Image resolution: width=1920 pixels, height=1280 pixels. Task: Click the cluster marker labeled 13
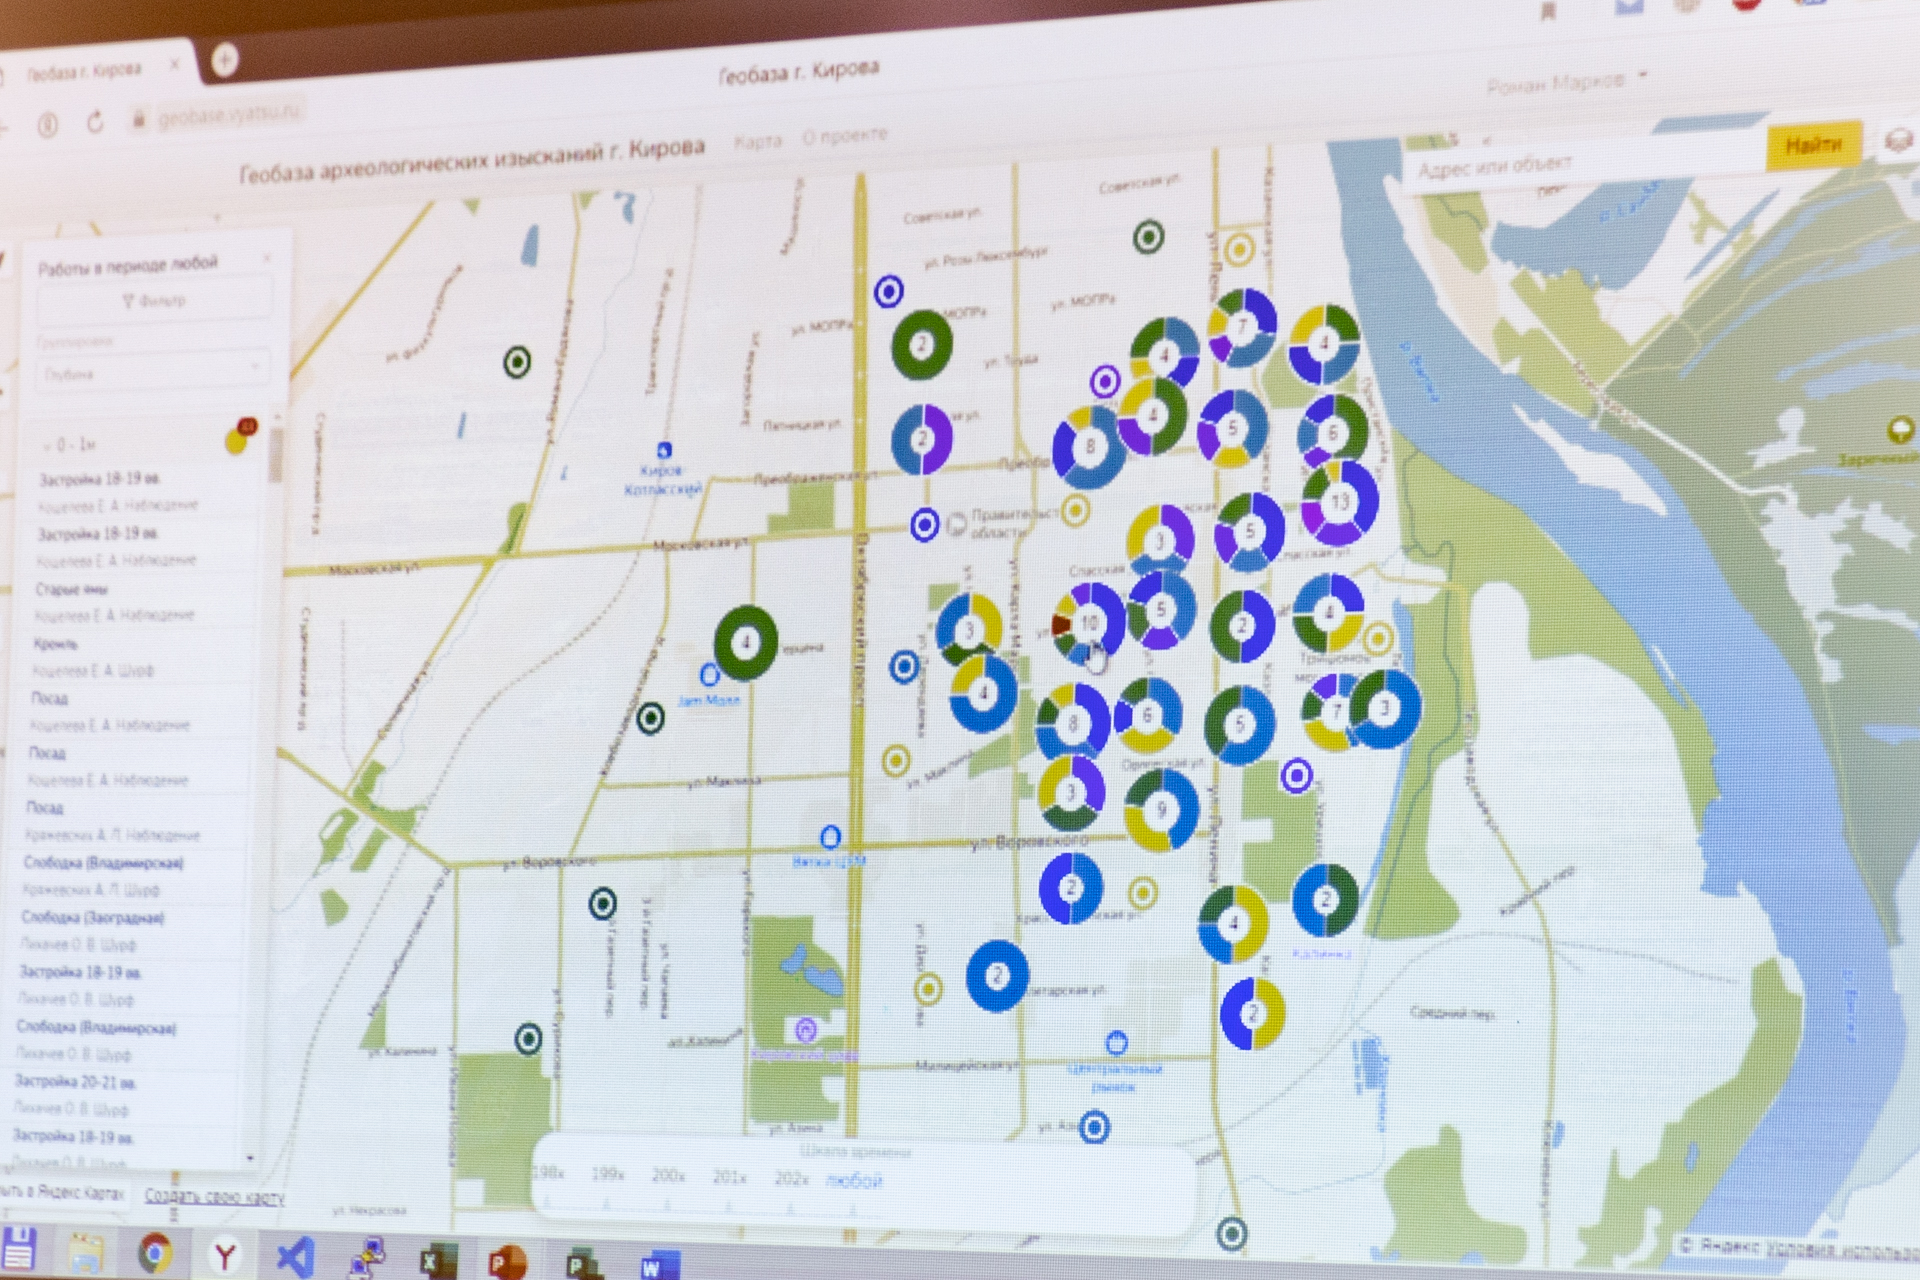(1339, 502)
